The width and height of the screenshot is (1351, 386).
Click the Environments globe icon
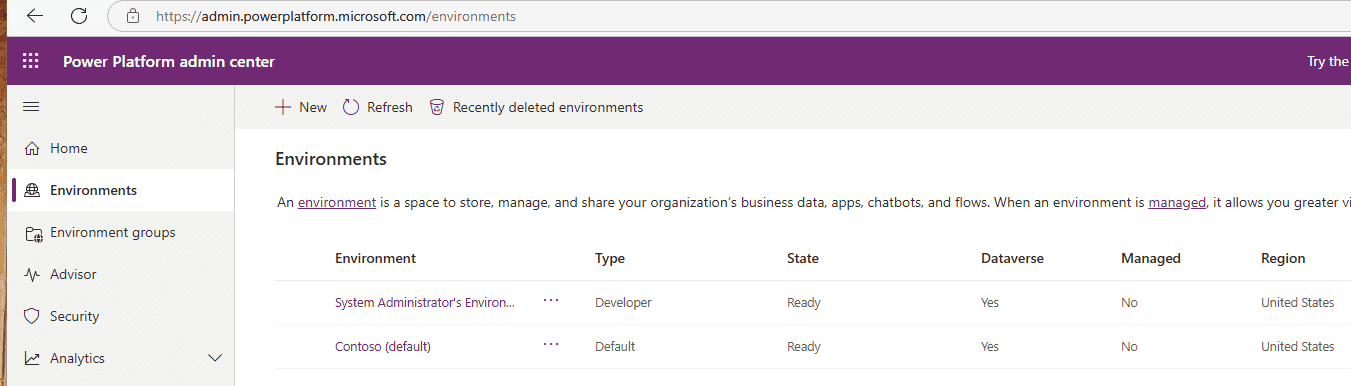(x=32, y=190)
